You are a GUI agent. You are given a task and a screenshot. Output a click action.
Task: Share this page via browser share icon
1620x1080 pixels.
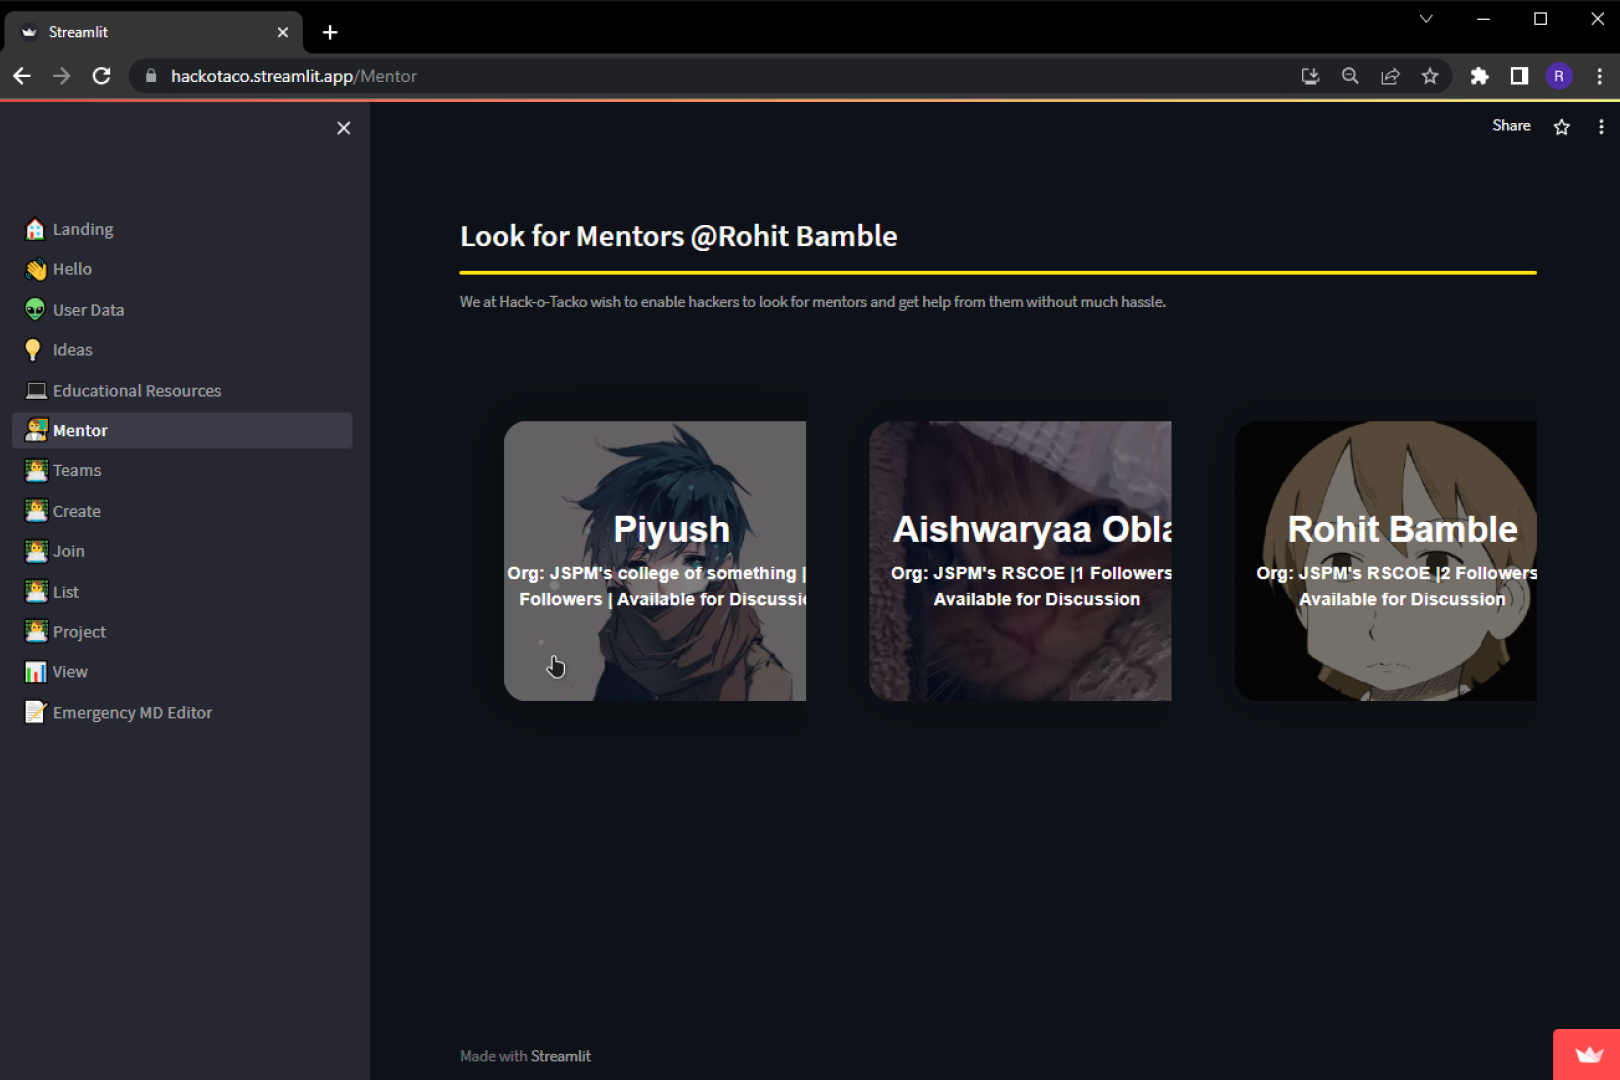point(1390,76)
